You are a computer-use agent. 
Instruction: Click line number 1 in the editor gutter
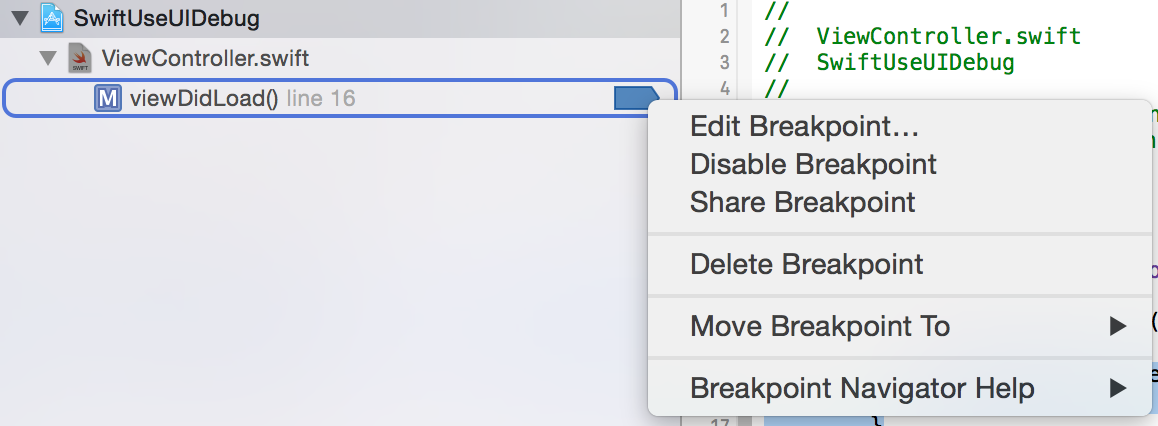pyautogui.click(x=723, y=11)
